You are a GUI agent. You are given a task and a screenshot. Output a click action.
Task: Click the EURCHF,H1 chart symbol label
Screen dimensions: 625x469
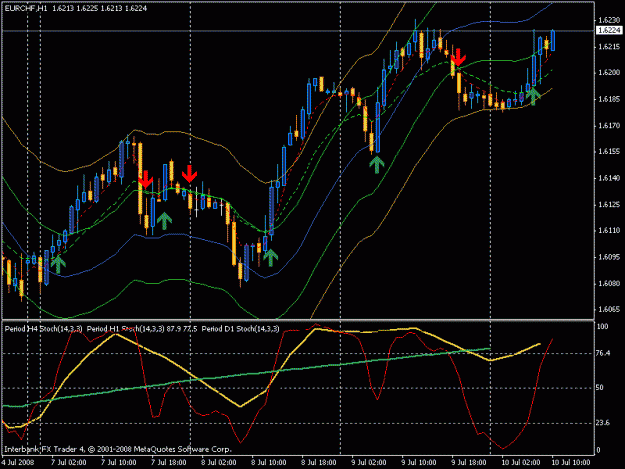pyautogui.click(x=26, y=8)
